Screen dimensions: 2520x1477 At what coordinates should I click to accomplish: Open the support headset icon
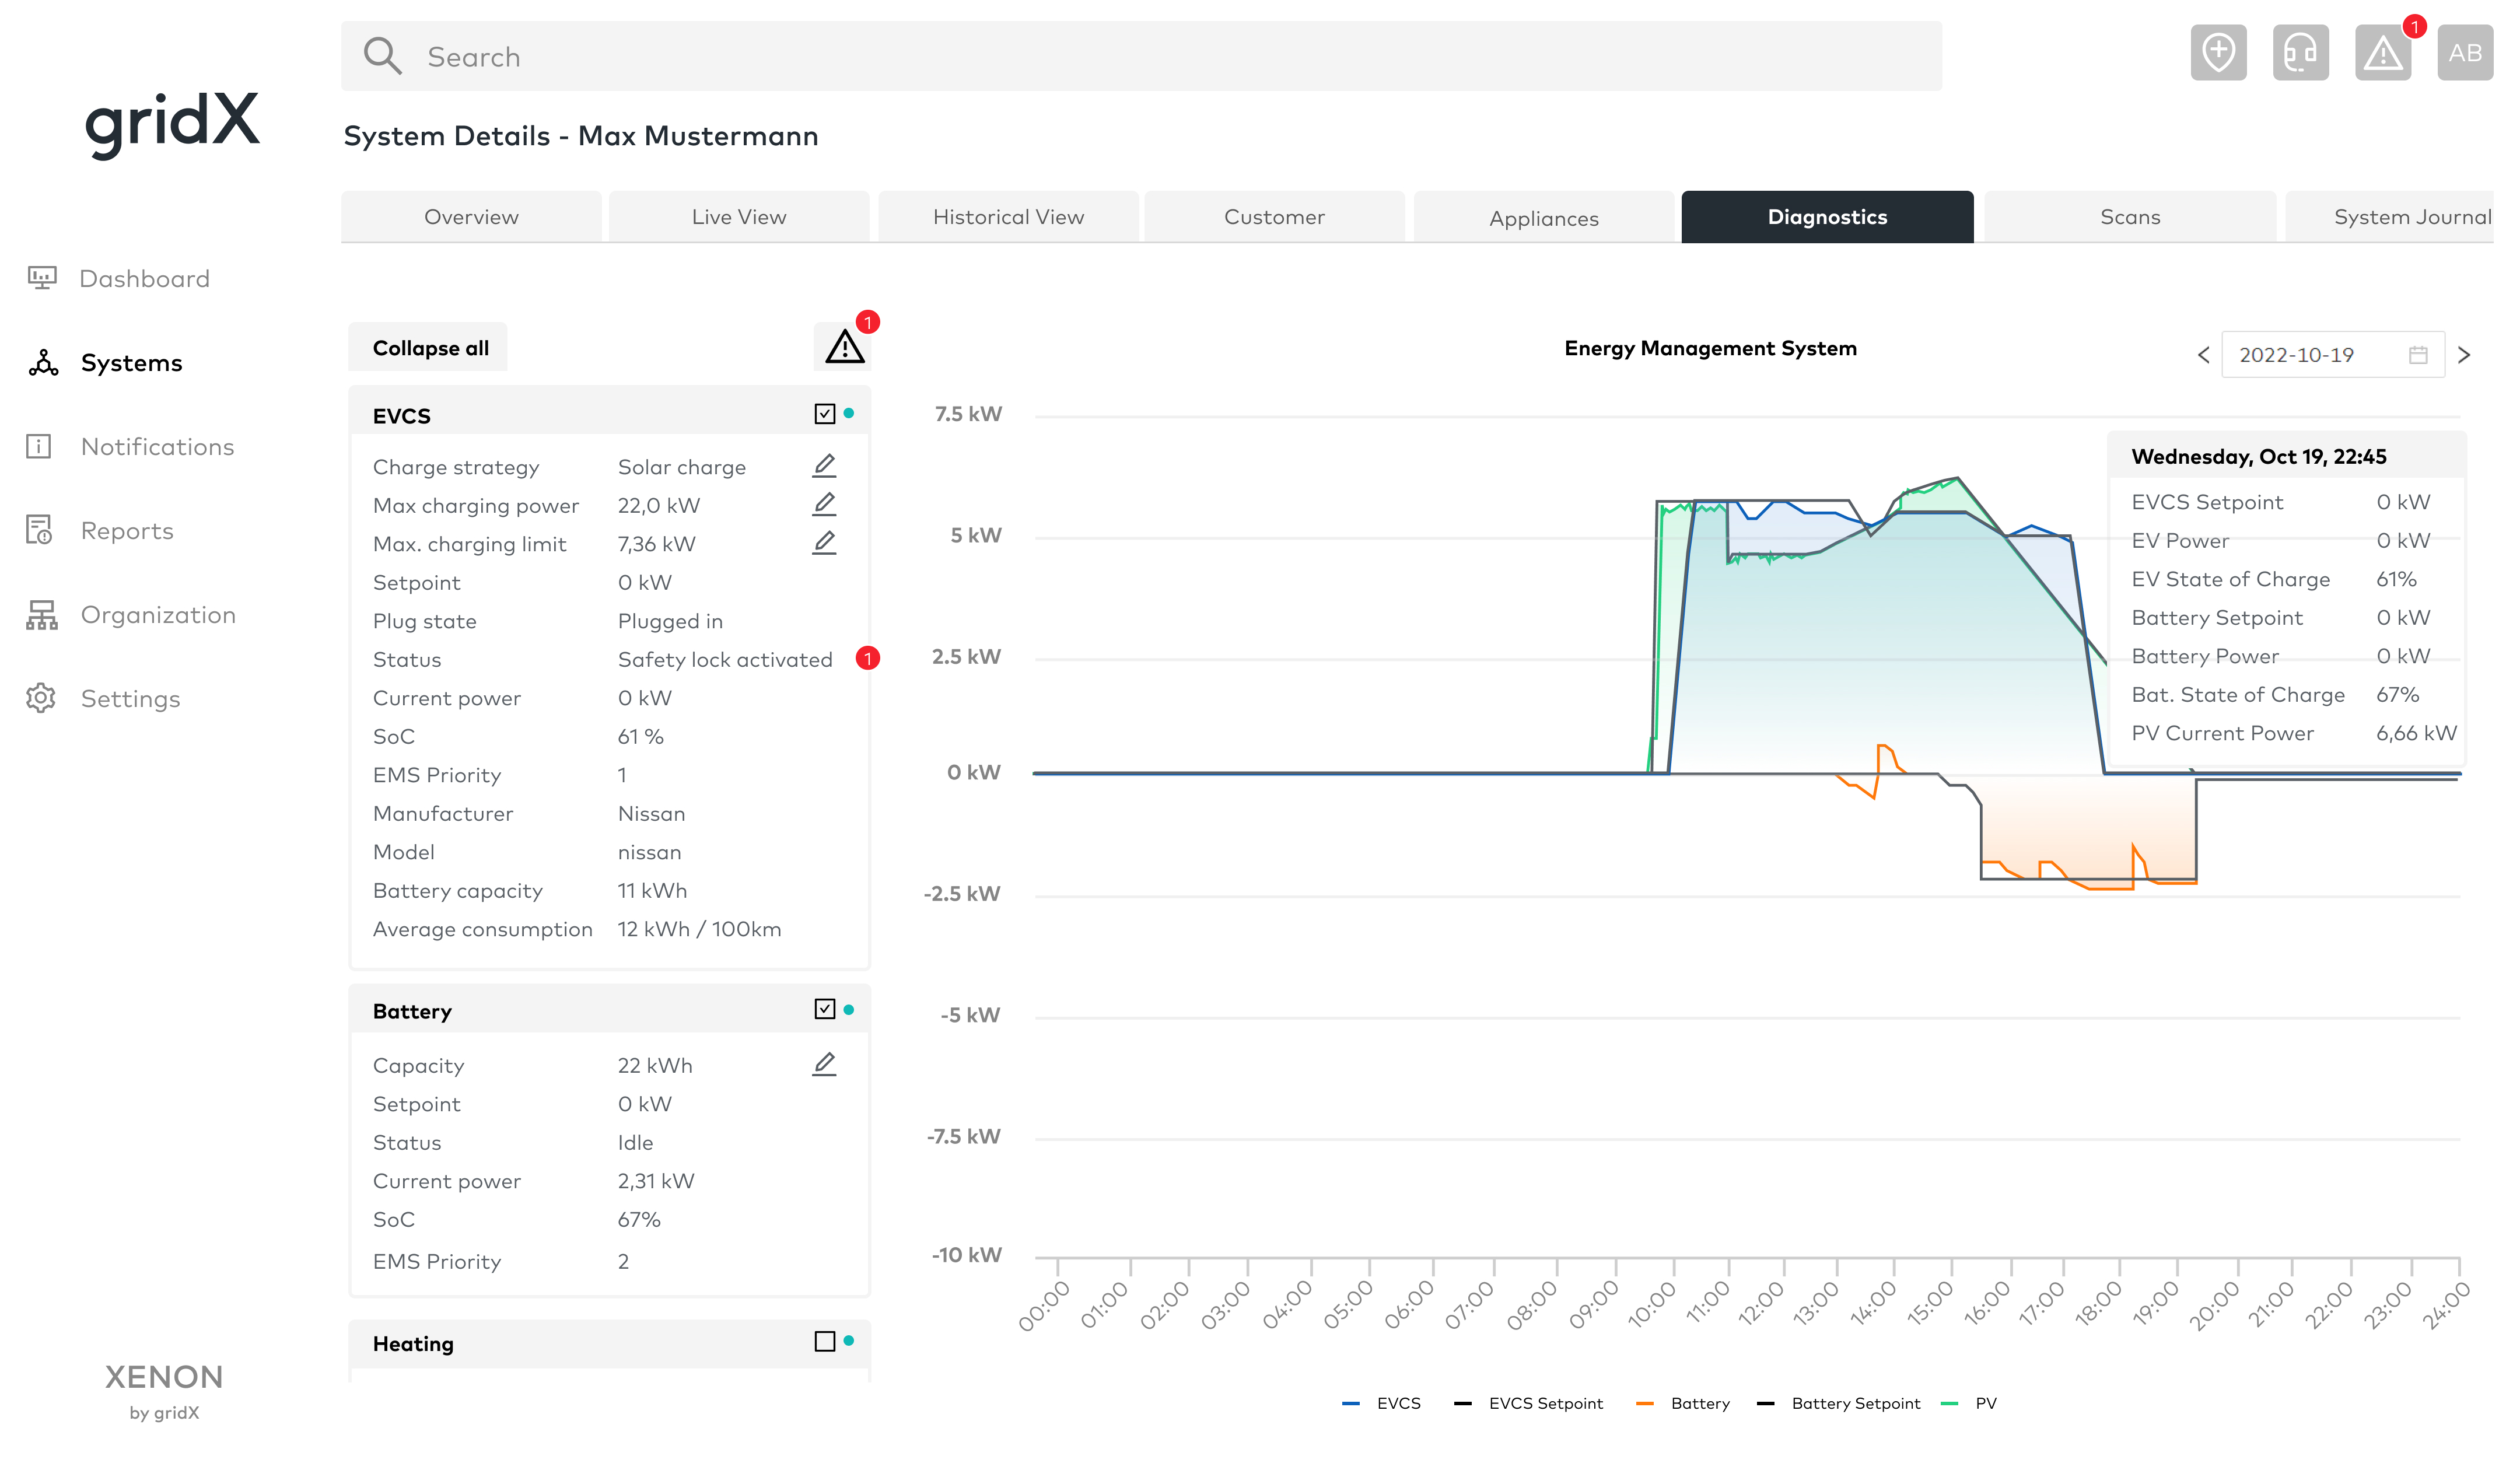click(2300, 52)
